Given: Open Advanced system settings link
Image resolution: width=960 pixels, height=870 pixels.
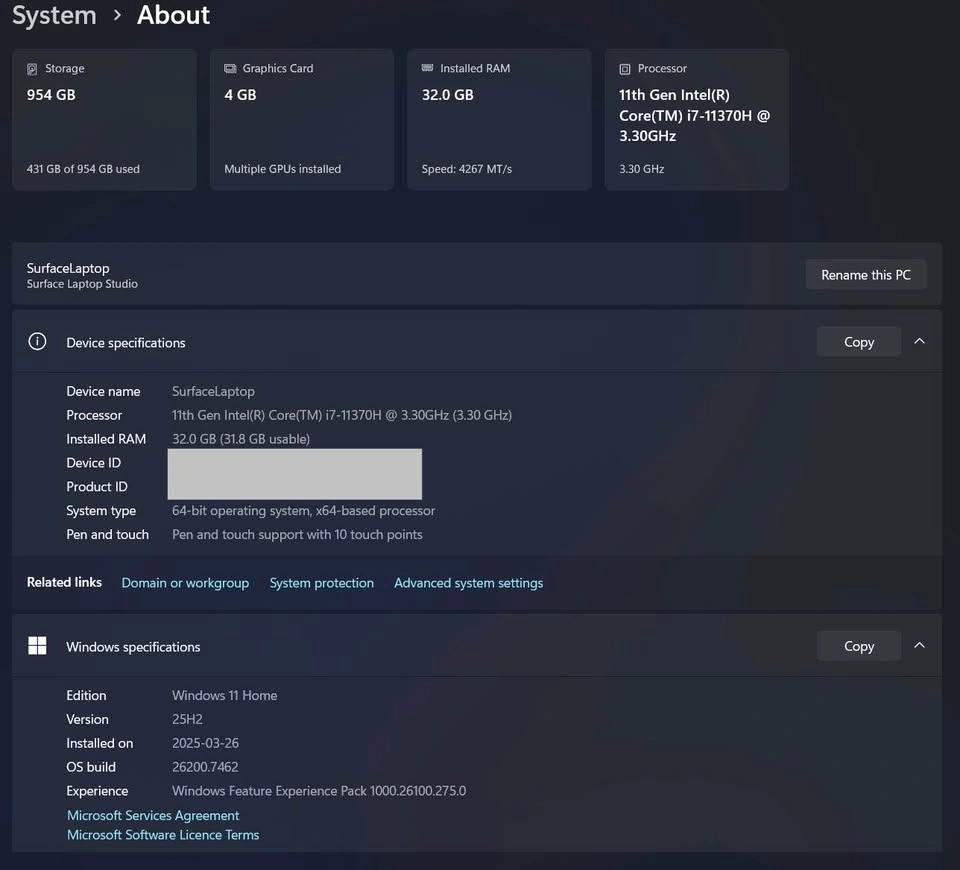Looking at the screenshot, I should click(x=468, y=583).
